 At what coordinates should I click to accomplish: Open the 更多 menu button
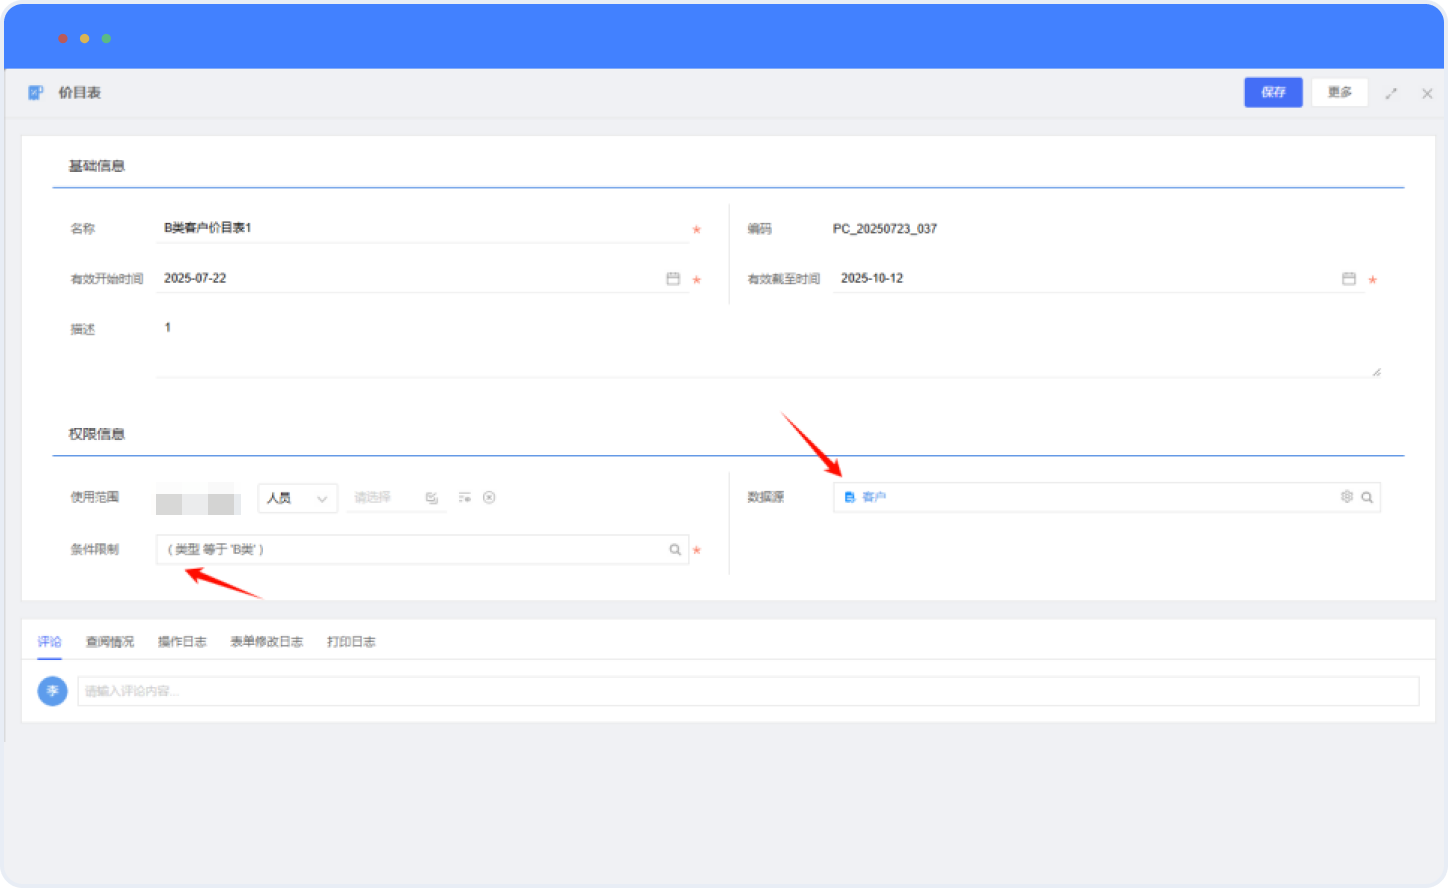1339,92
